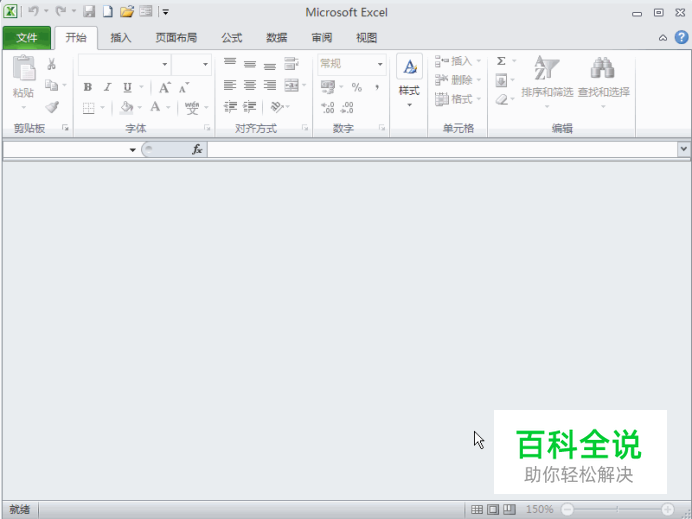Apply Comma style icon
This screenshot has width=692, height=519.
377,87
